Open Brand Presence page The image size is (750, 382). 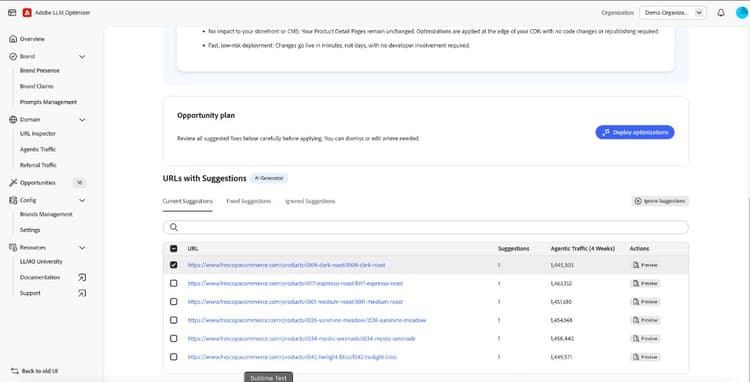tap(40, 70)
